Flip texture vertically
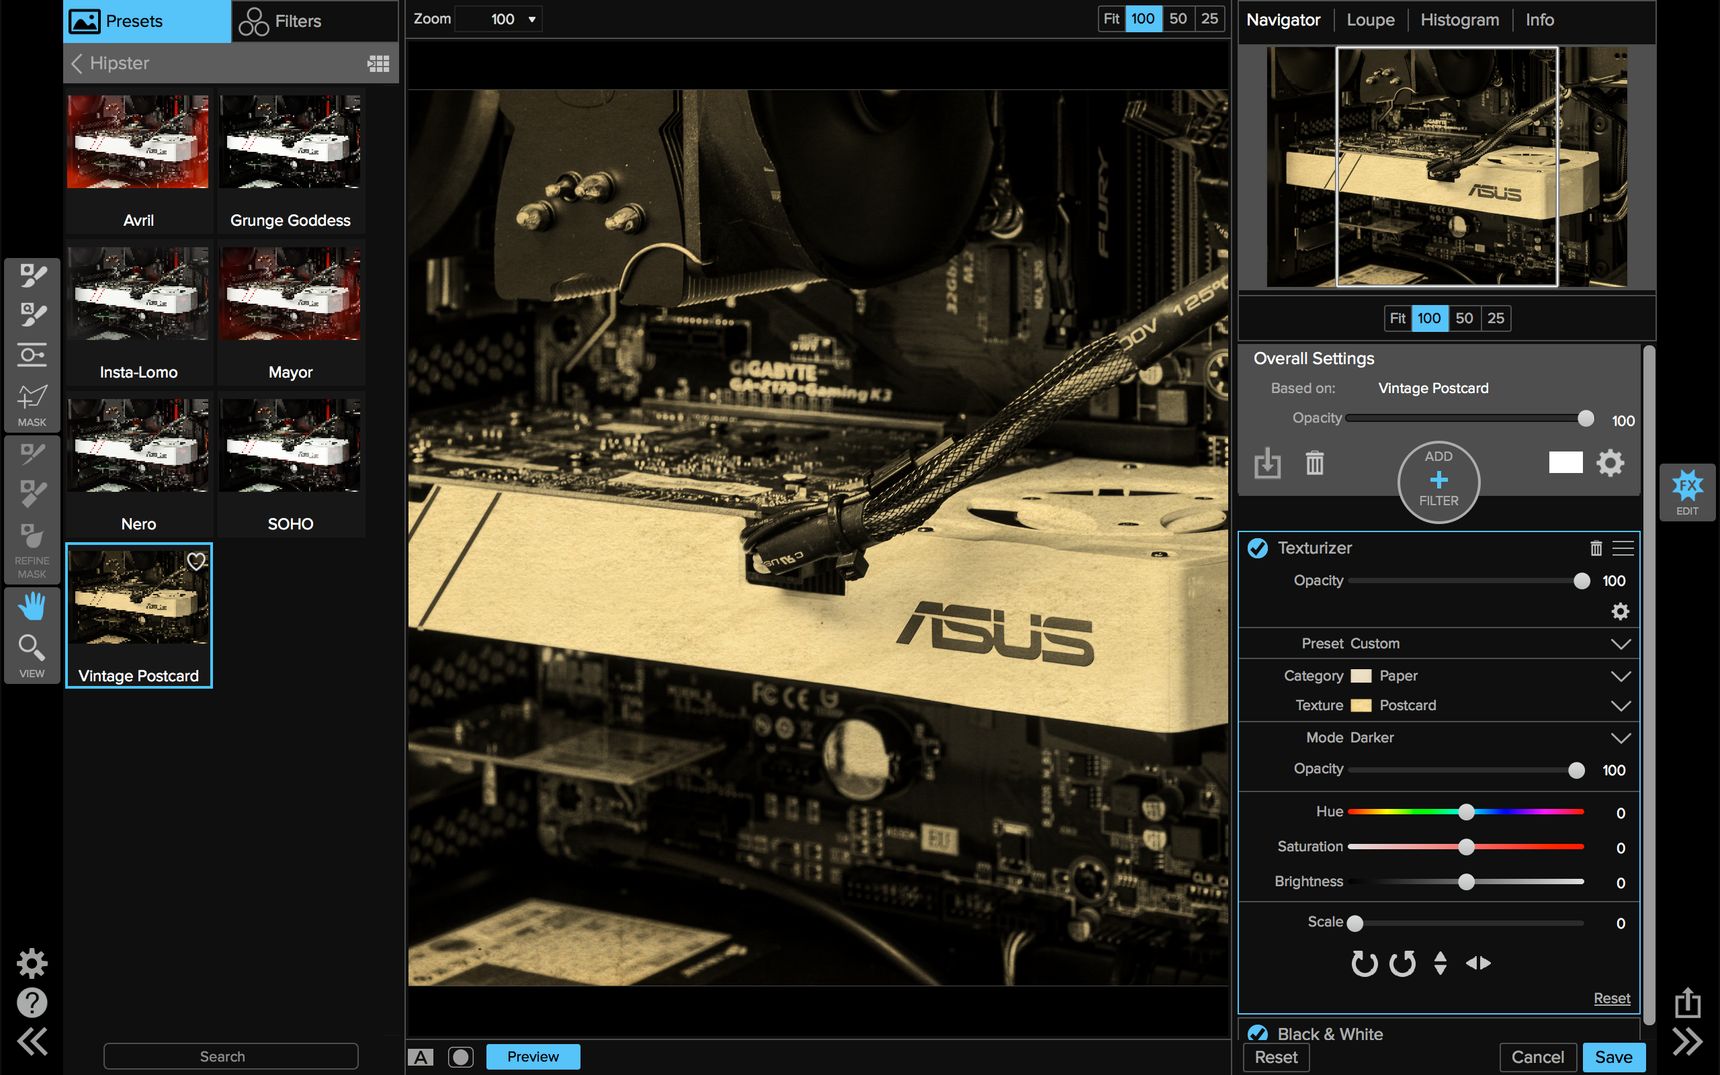 [1440, 963]
